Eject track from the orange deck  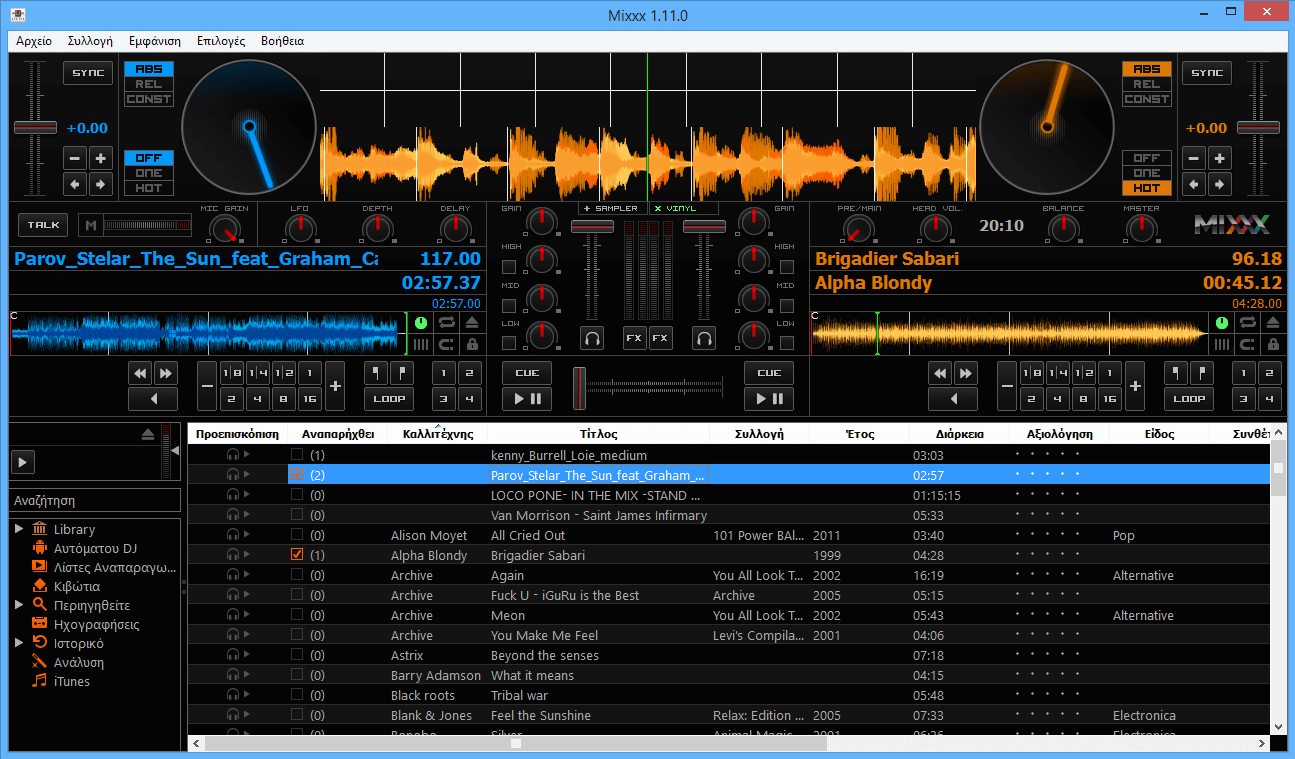[1272, 322]
